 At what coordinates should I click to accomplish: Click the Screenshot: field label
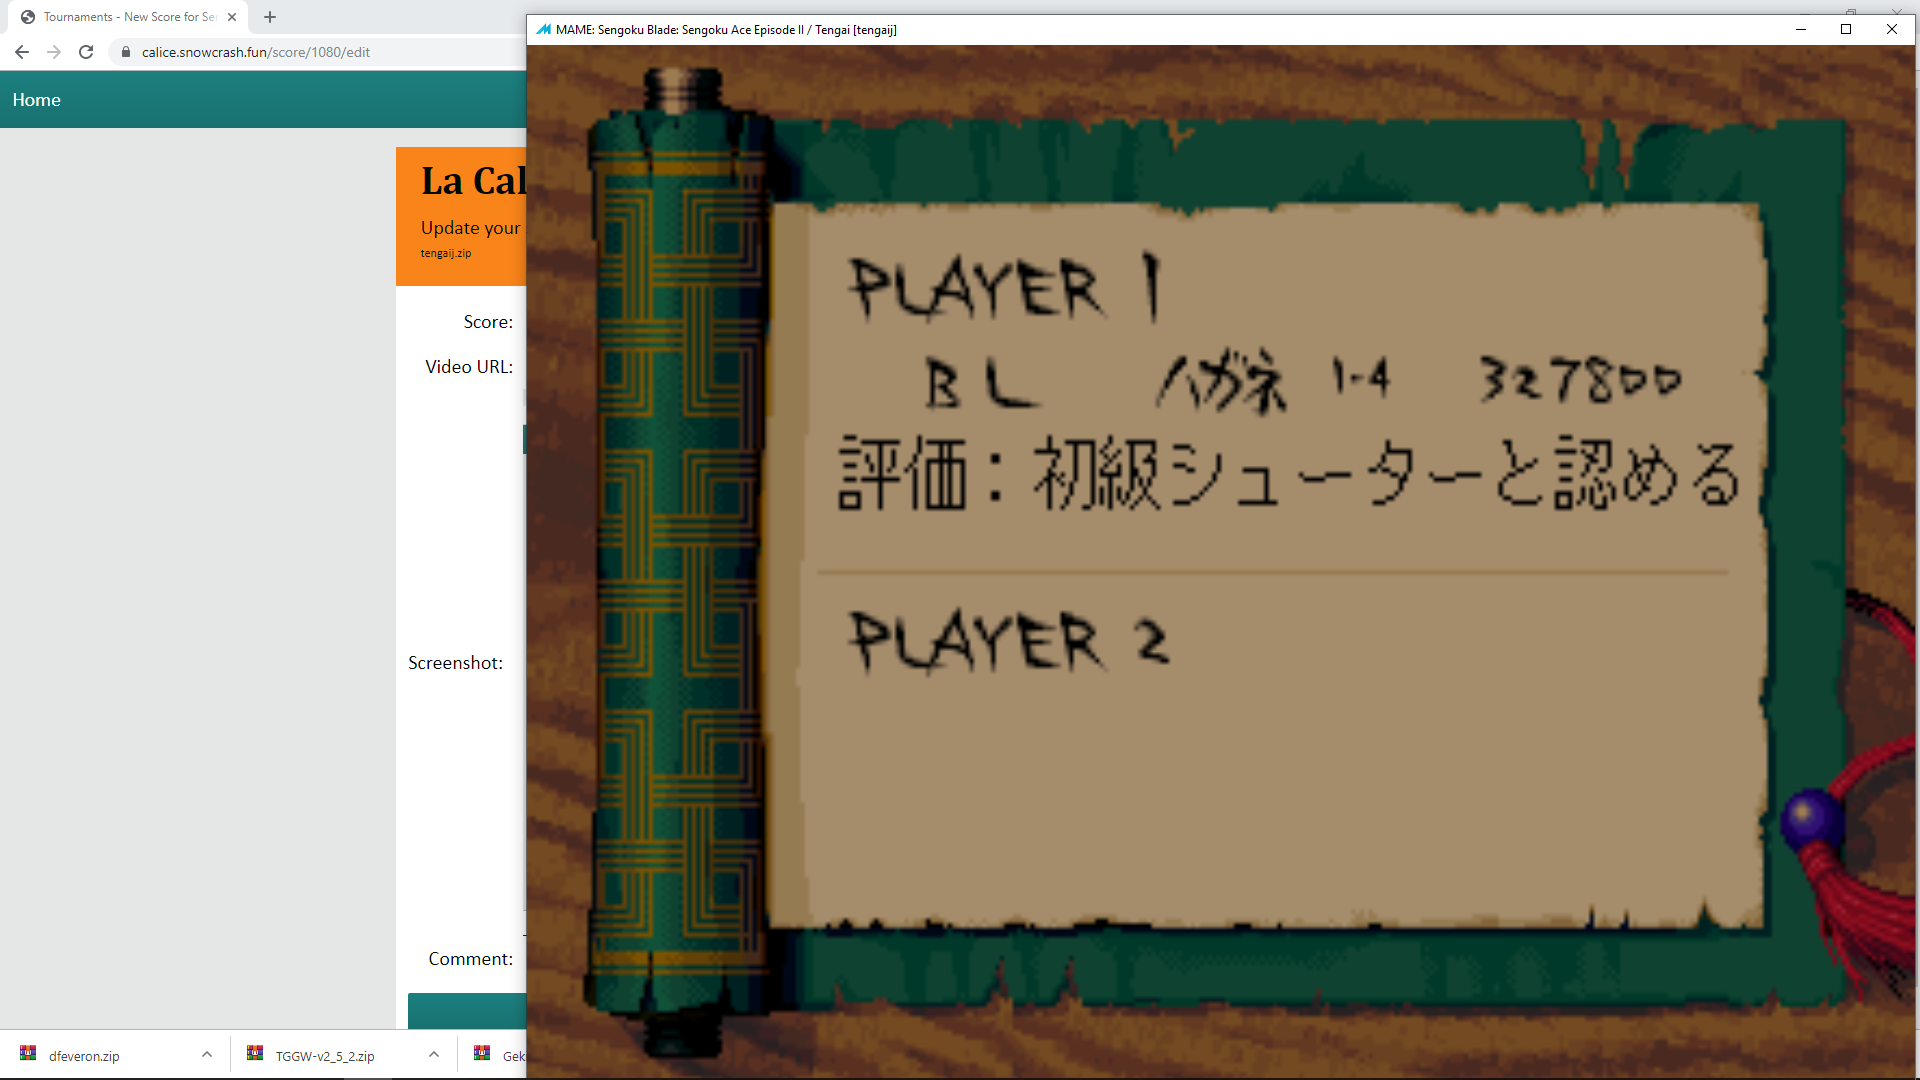[x=455, y=663]
